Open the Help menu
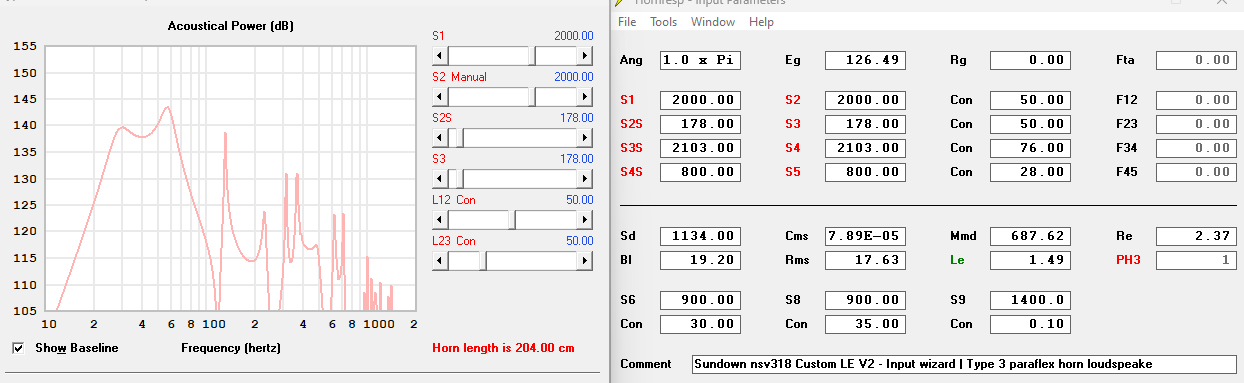Viewport: 1244px width, 383px height. pyautogui.click(x=761, y=22)
